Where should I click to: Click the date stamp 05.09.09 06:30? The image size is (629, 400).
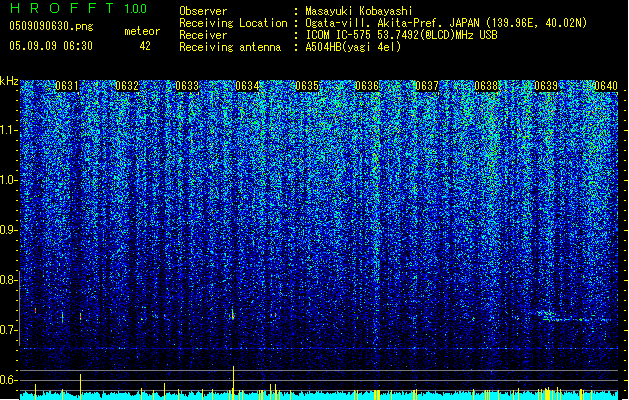51,46
